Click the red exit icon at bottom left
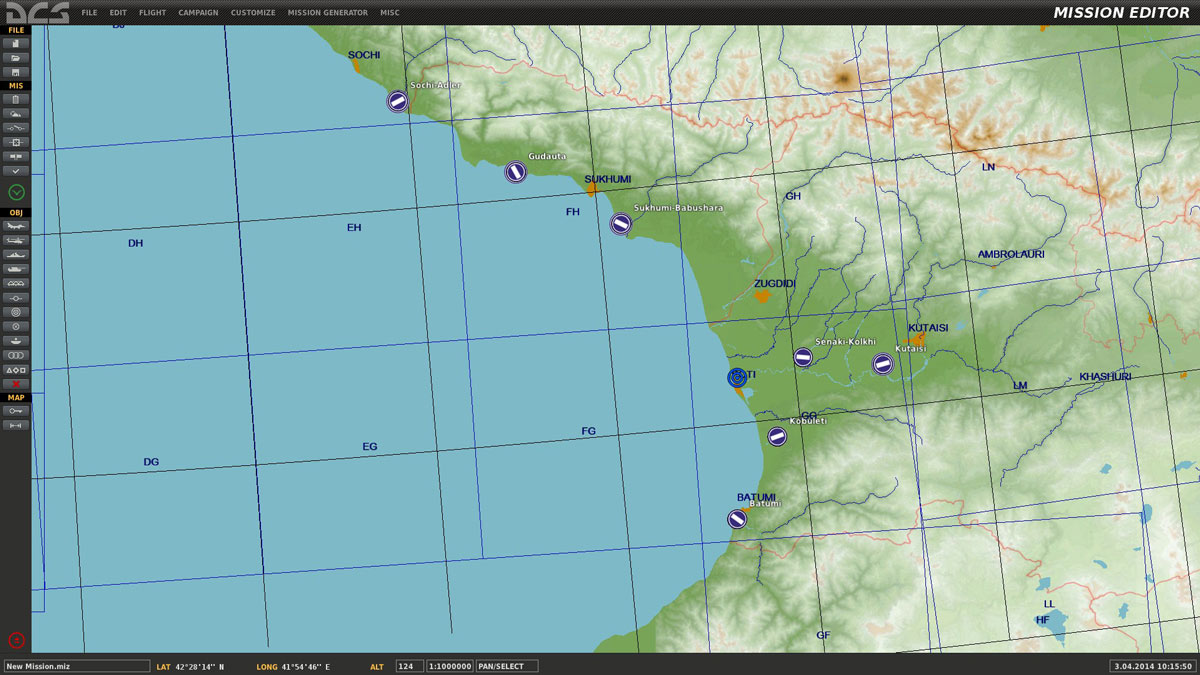1200x675 pixels. point(16,640)
